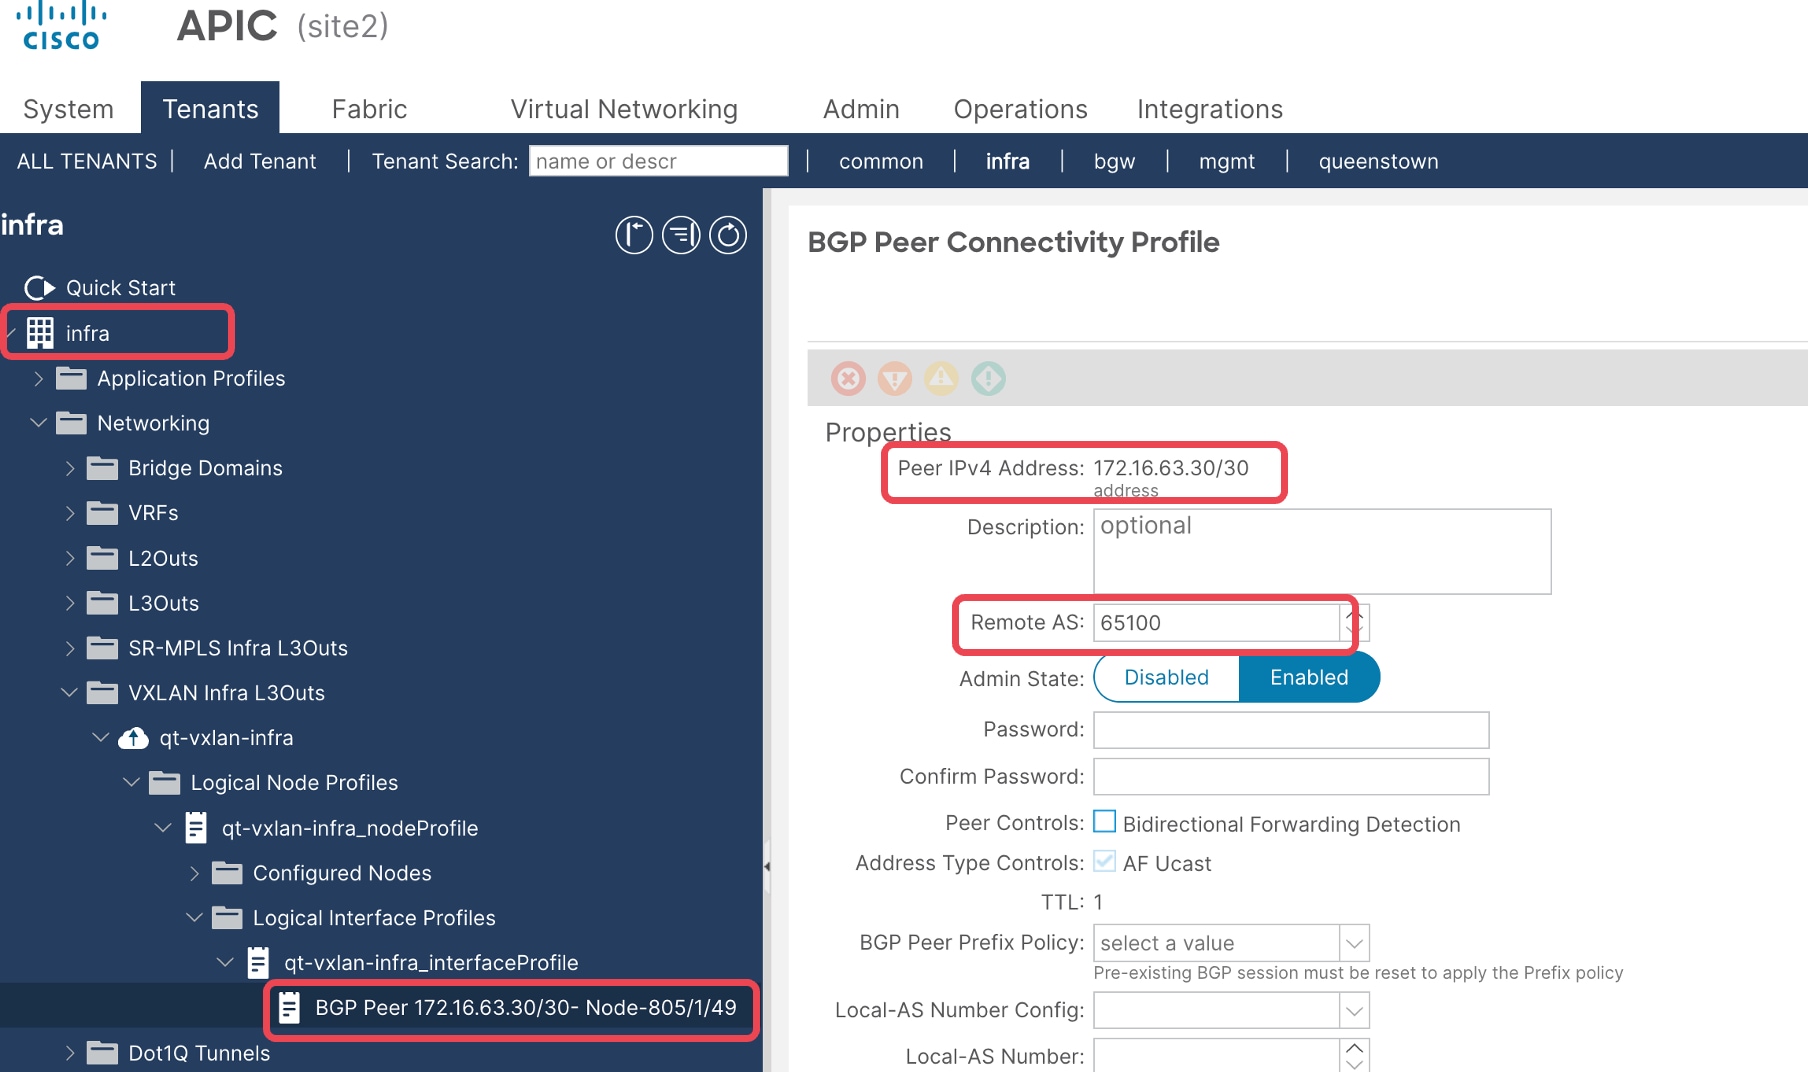Click the Bridge Domains folder icon
The width and height of the screenshot is (1808, 1072).
pyautogui.click(x=102, y=468)
